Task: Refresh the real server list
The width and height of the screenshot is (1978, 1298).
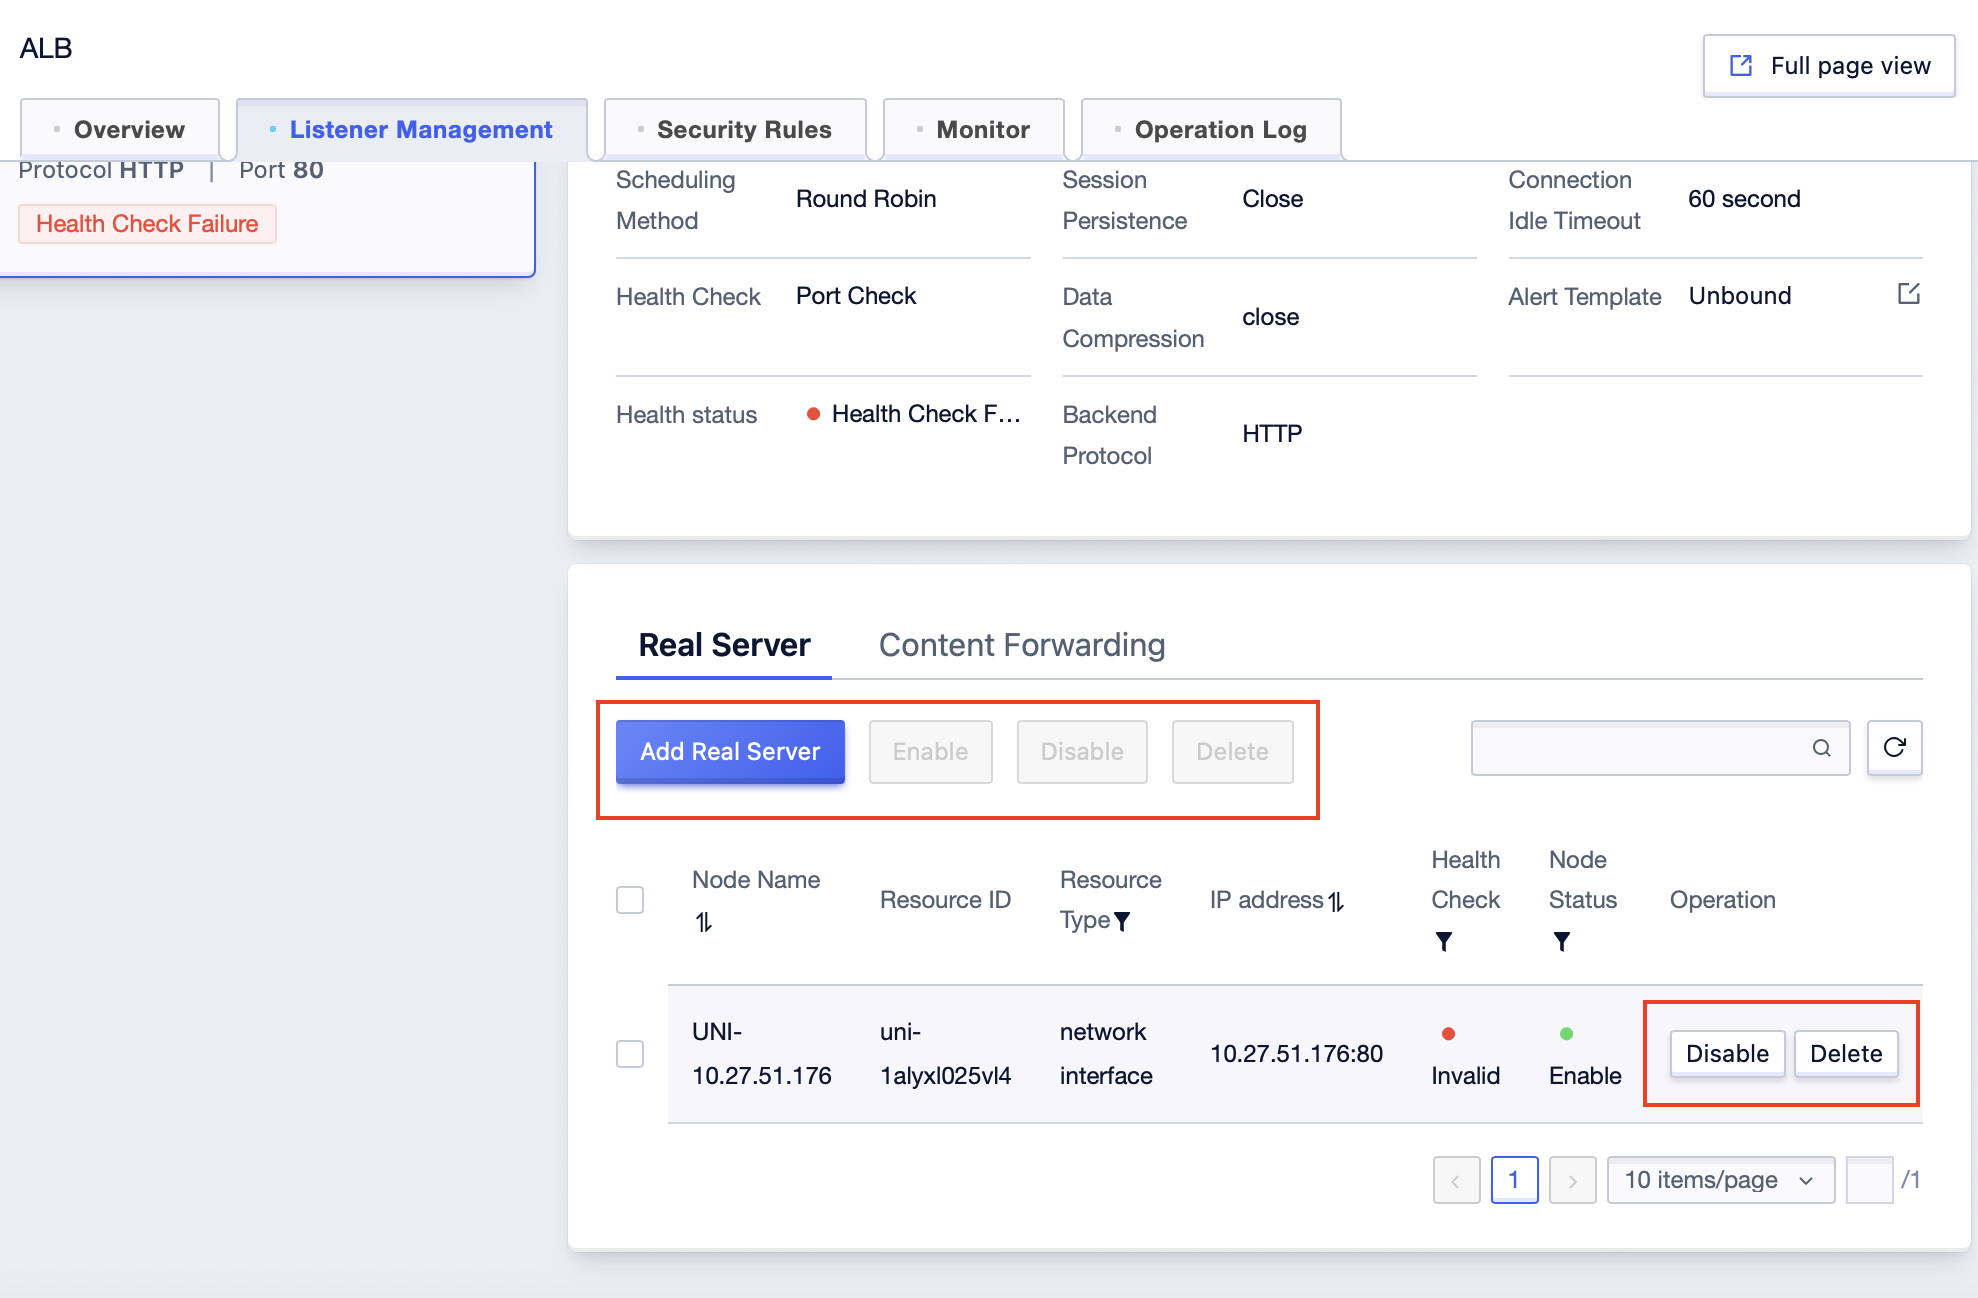Action: tap(1894, 748)
